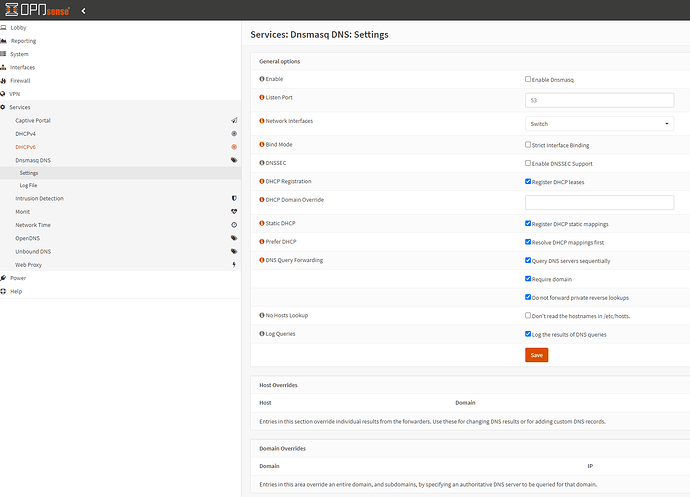Click the Network Time clock icon

233,225
